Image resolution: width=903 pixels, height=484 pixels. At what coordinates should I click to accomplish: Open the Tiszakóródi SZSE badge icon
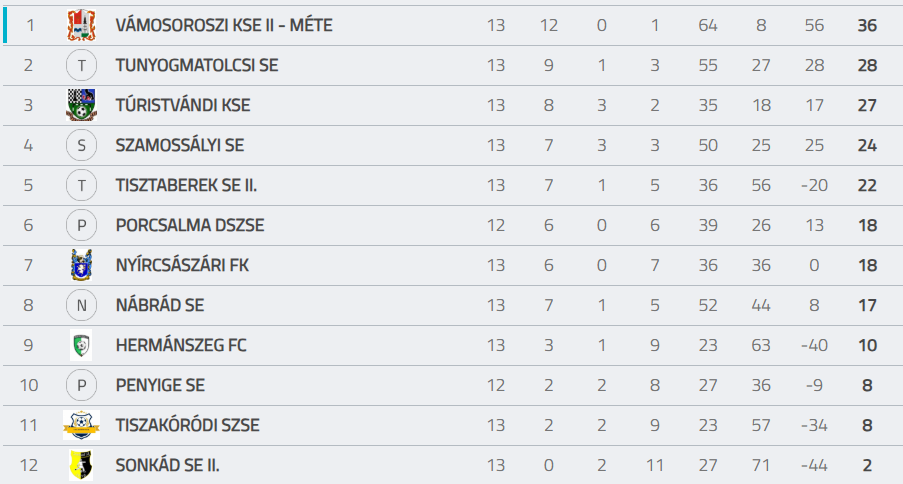pyautogui.click(x=81, y=425)
